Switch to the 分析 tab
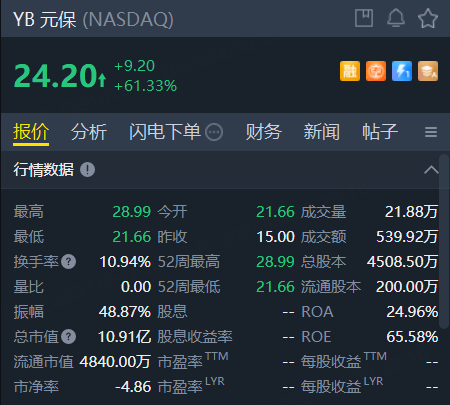 (89, 132)
